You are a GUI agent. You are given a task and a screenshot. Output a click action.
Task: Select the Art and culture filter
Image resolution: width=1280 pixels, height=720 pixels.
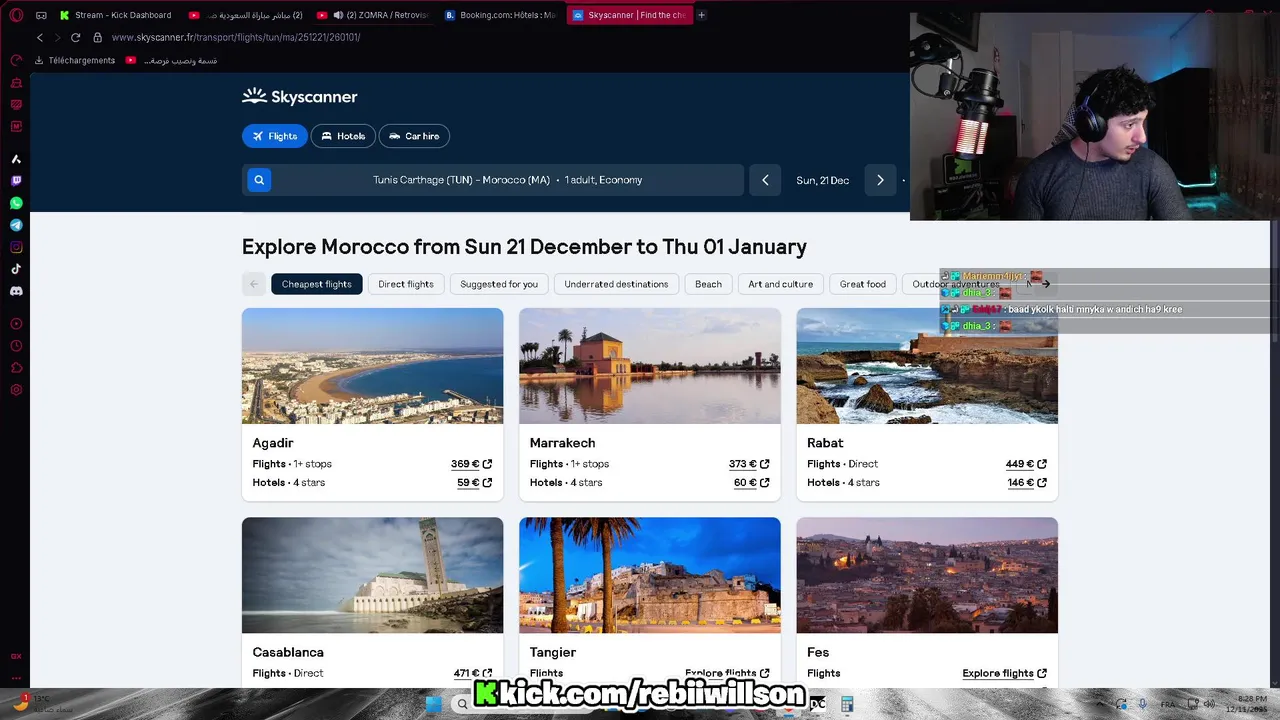(x=781, y=284)
